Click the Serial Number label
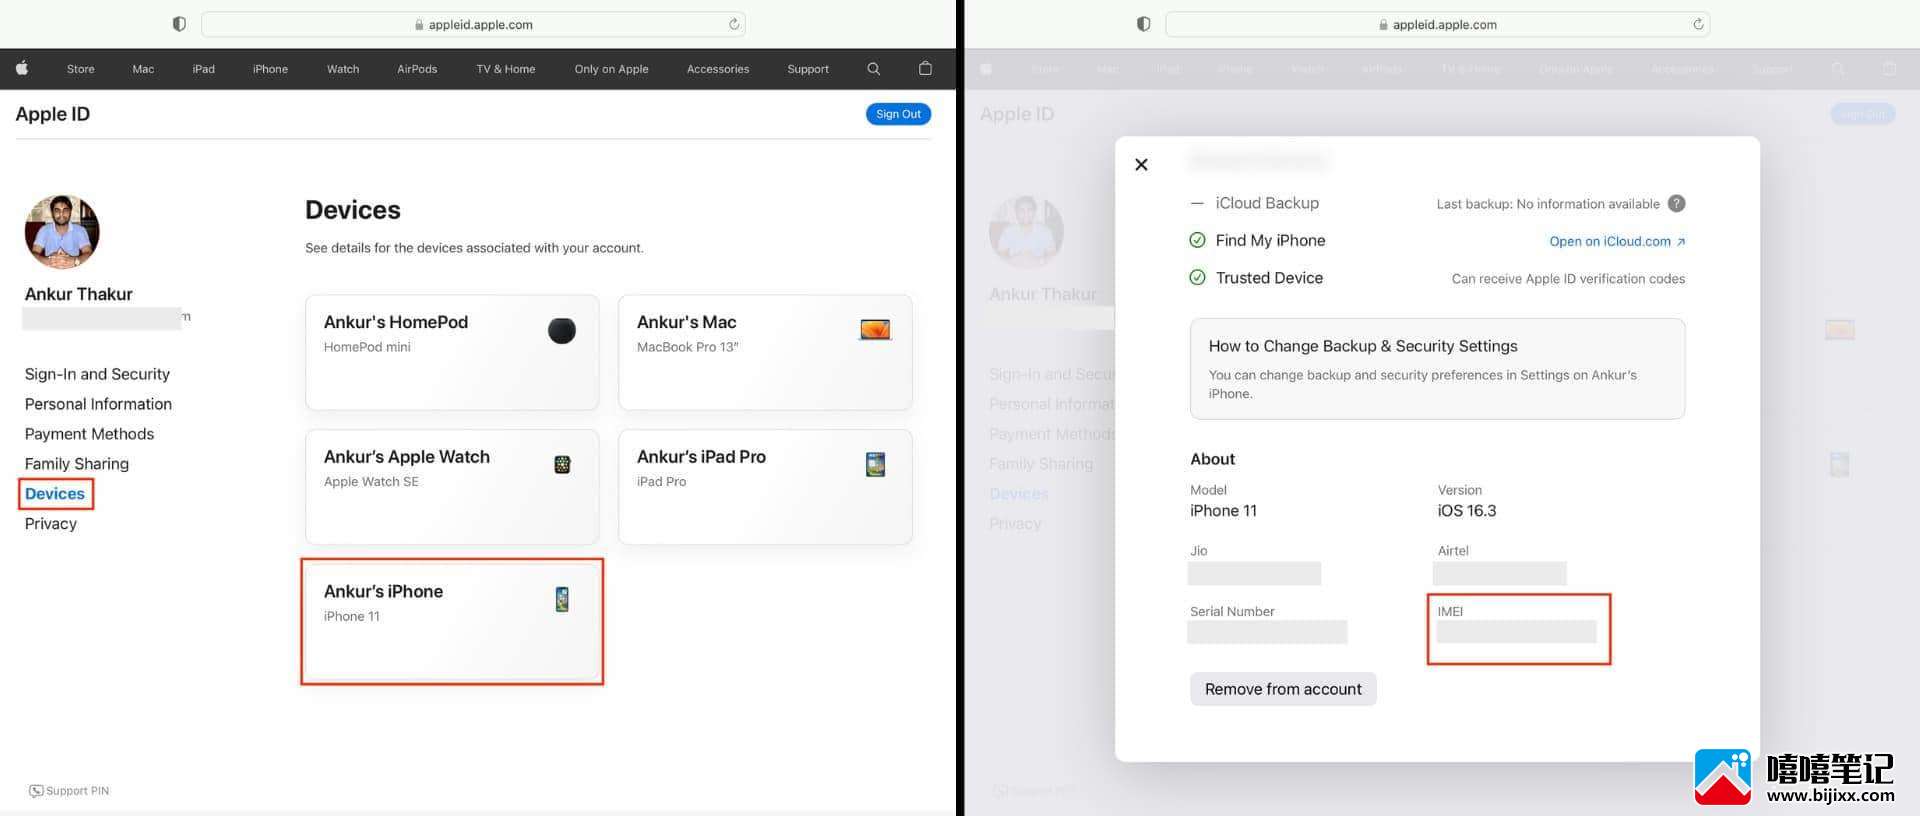The width and height of the screenshot is (1920, 816). (x=1232, y=611)
